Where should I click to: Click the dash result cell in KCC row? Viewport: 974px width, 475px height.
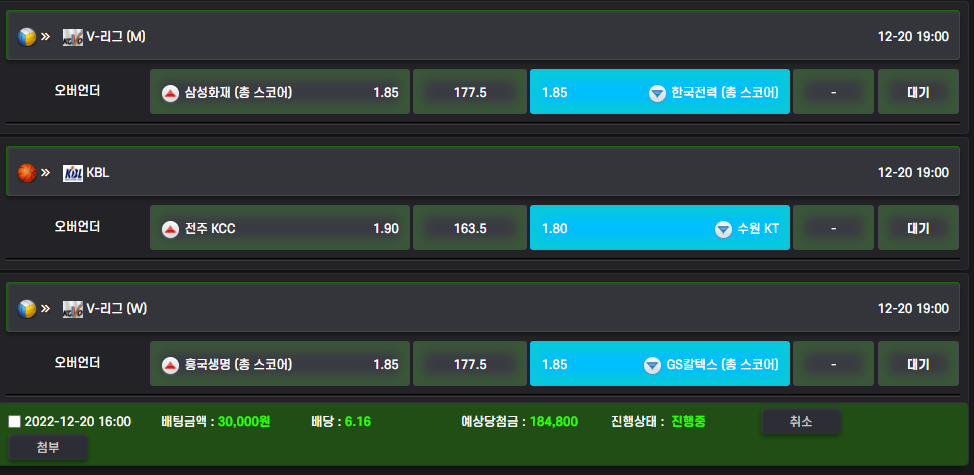tap(834, 227)
